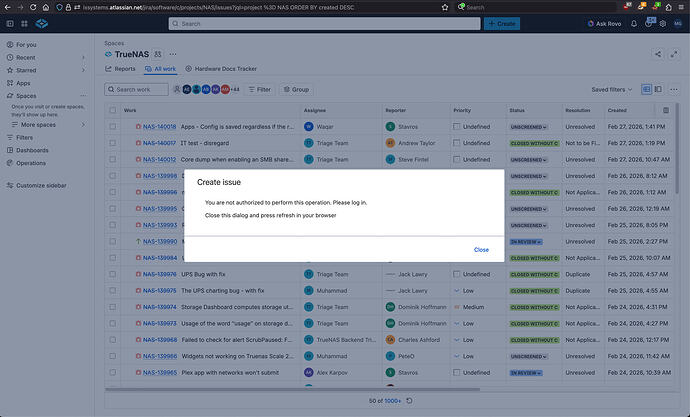Show the +44 additional assignee avatars
The width and height of the screenshot is (690, 417).
pyautogui.click(x=235, y=89)
